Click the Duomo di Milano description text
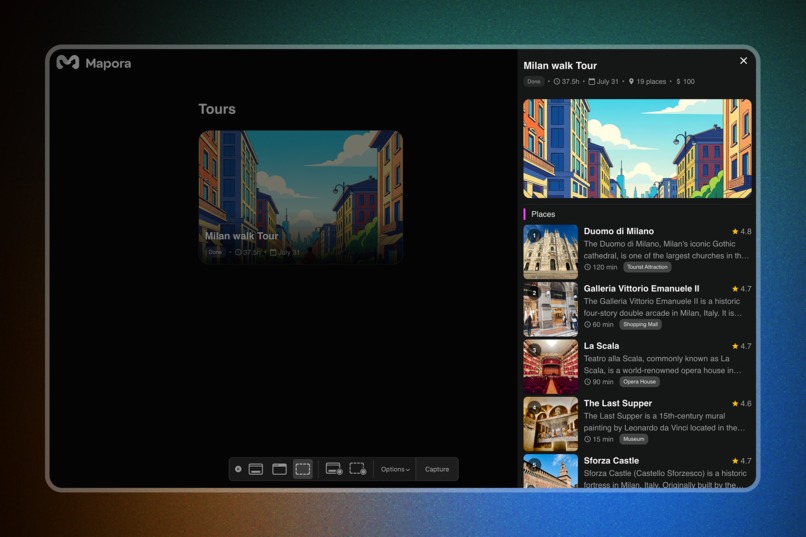This screenshot has height=537, width=806. [x=666, y=250]
